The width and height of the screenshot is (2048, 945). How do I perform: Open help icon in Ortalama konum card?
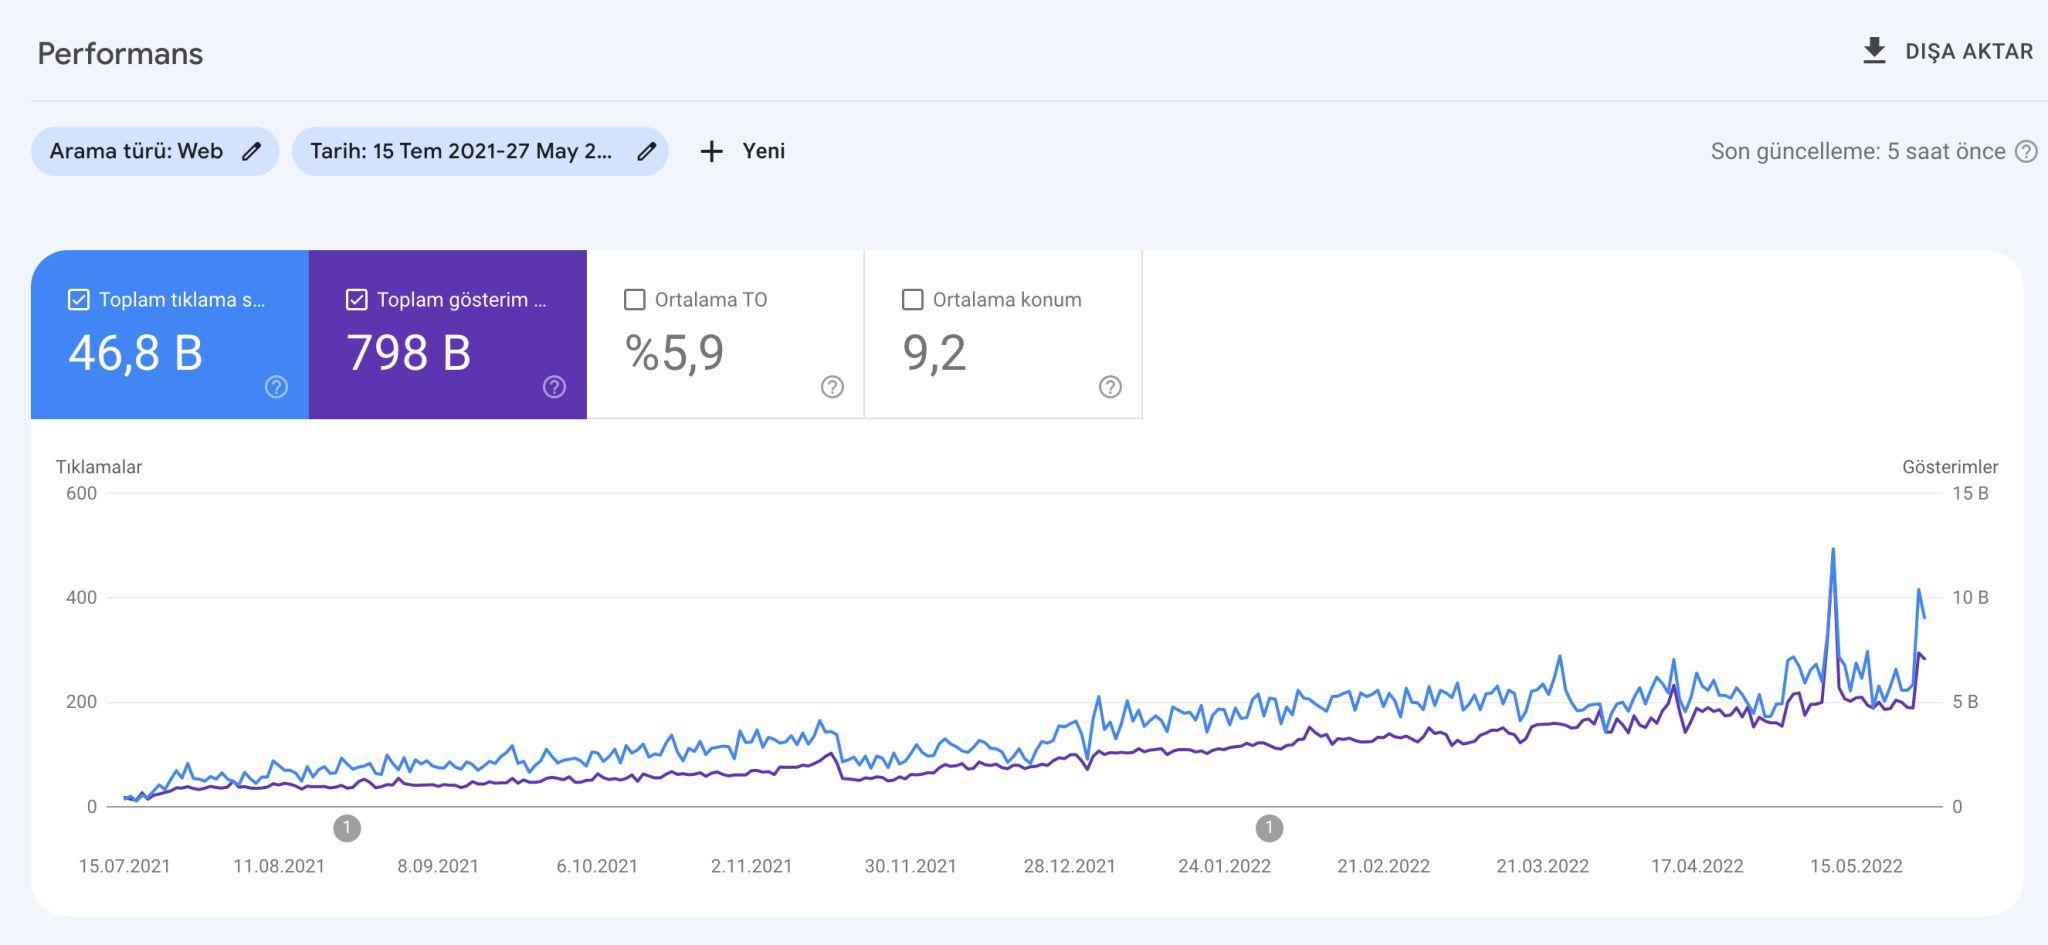coord(1110,387)
